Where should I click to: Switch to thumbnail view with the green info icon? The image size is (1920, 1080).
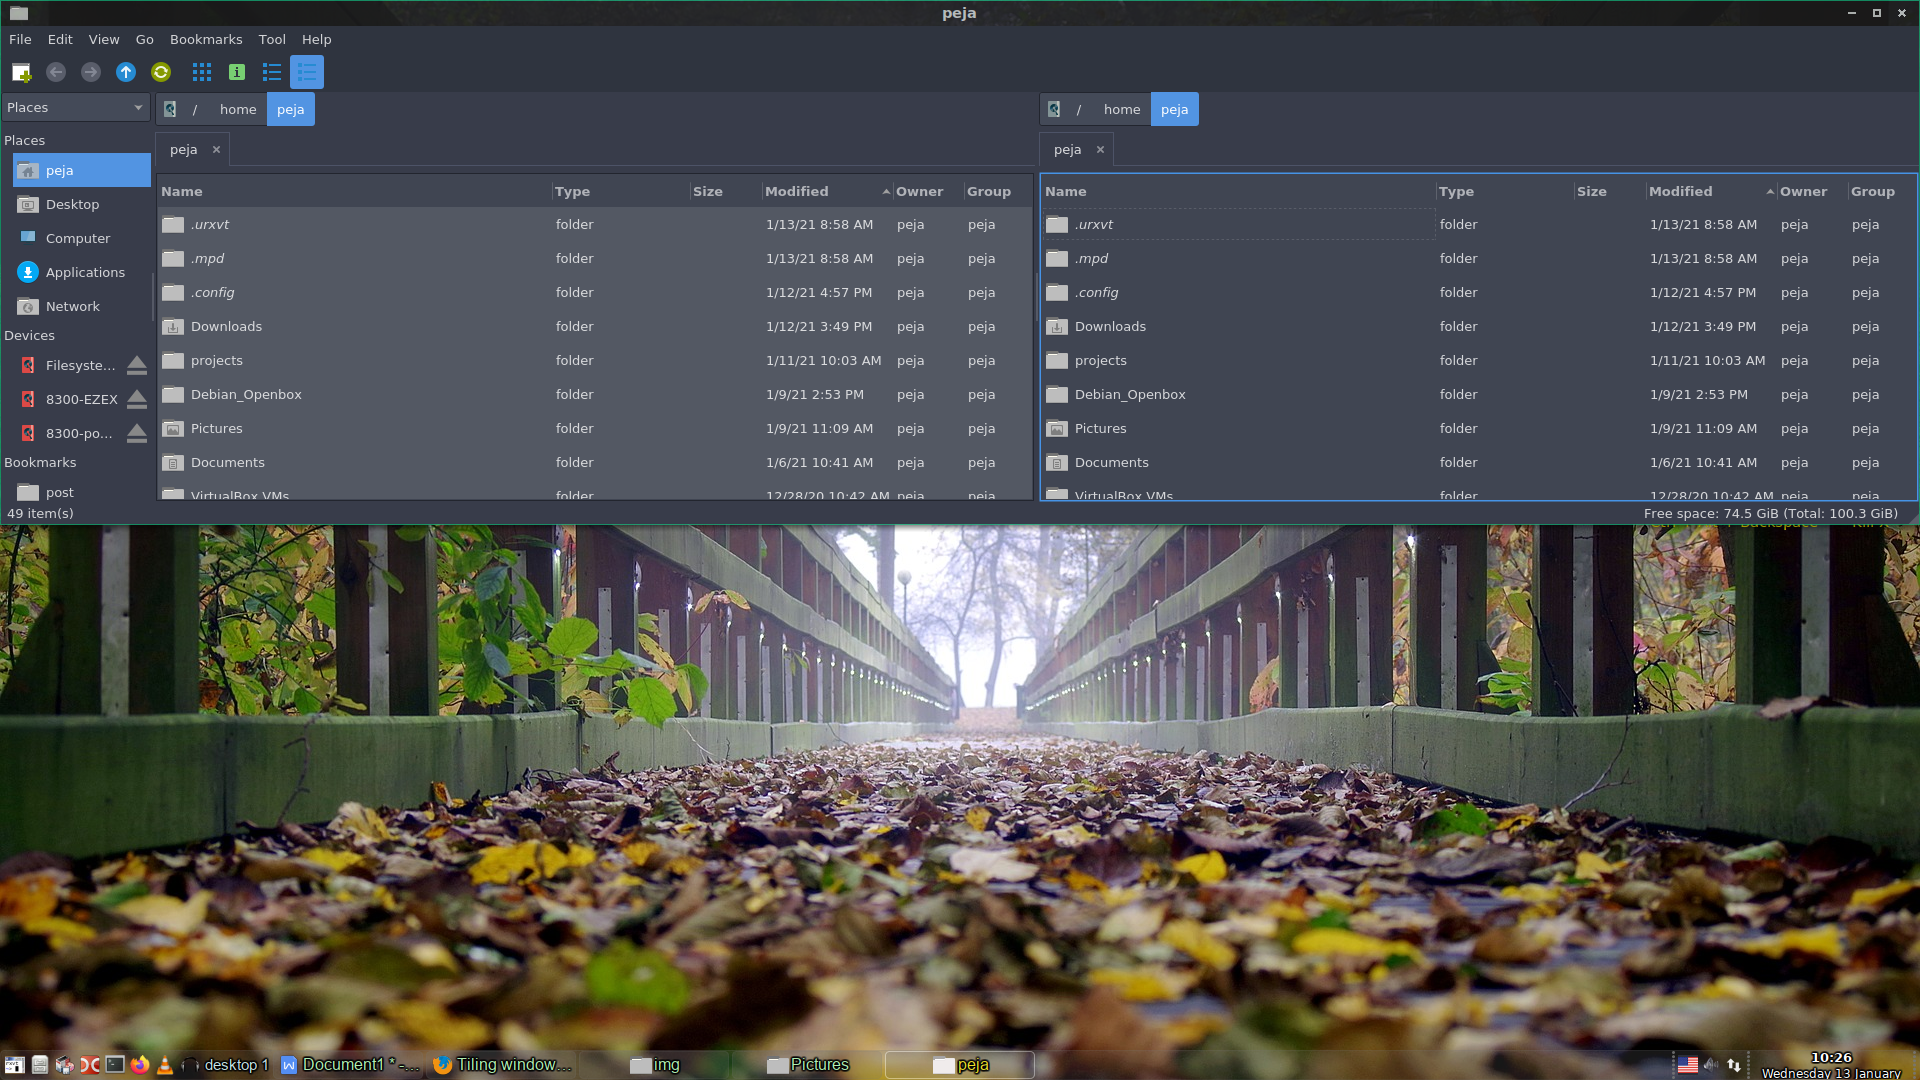point(237,72)
